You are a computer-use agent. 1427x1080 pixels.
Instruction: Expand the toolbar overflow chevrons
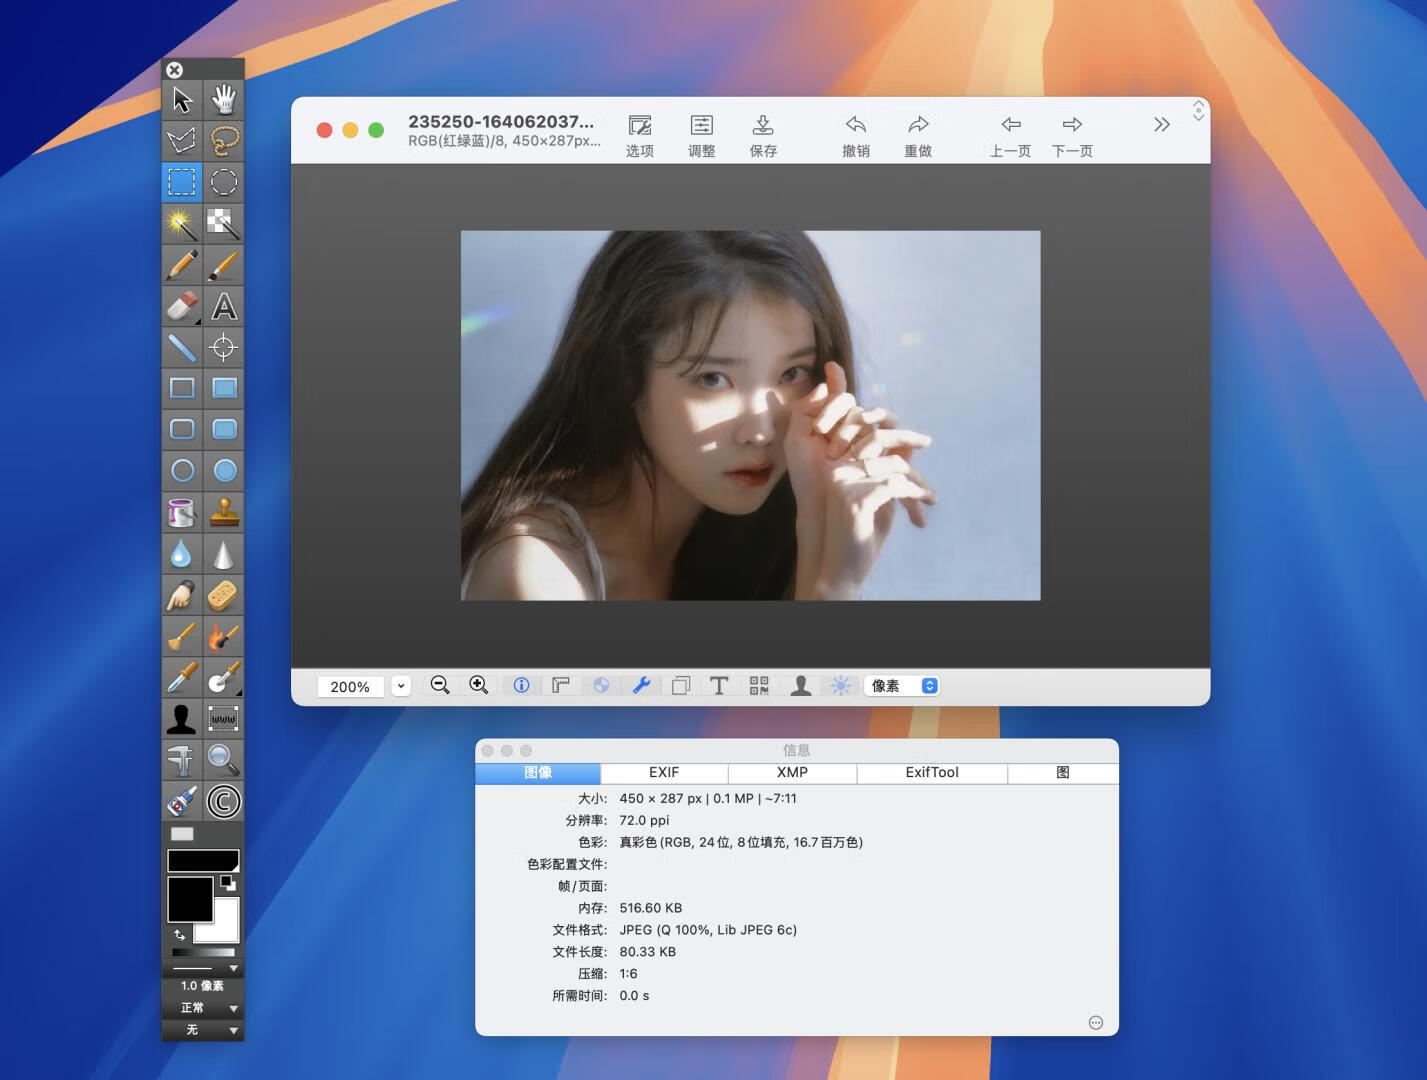point(1161,125)
